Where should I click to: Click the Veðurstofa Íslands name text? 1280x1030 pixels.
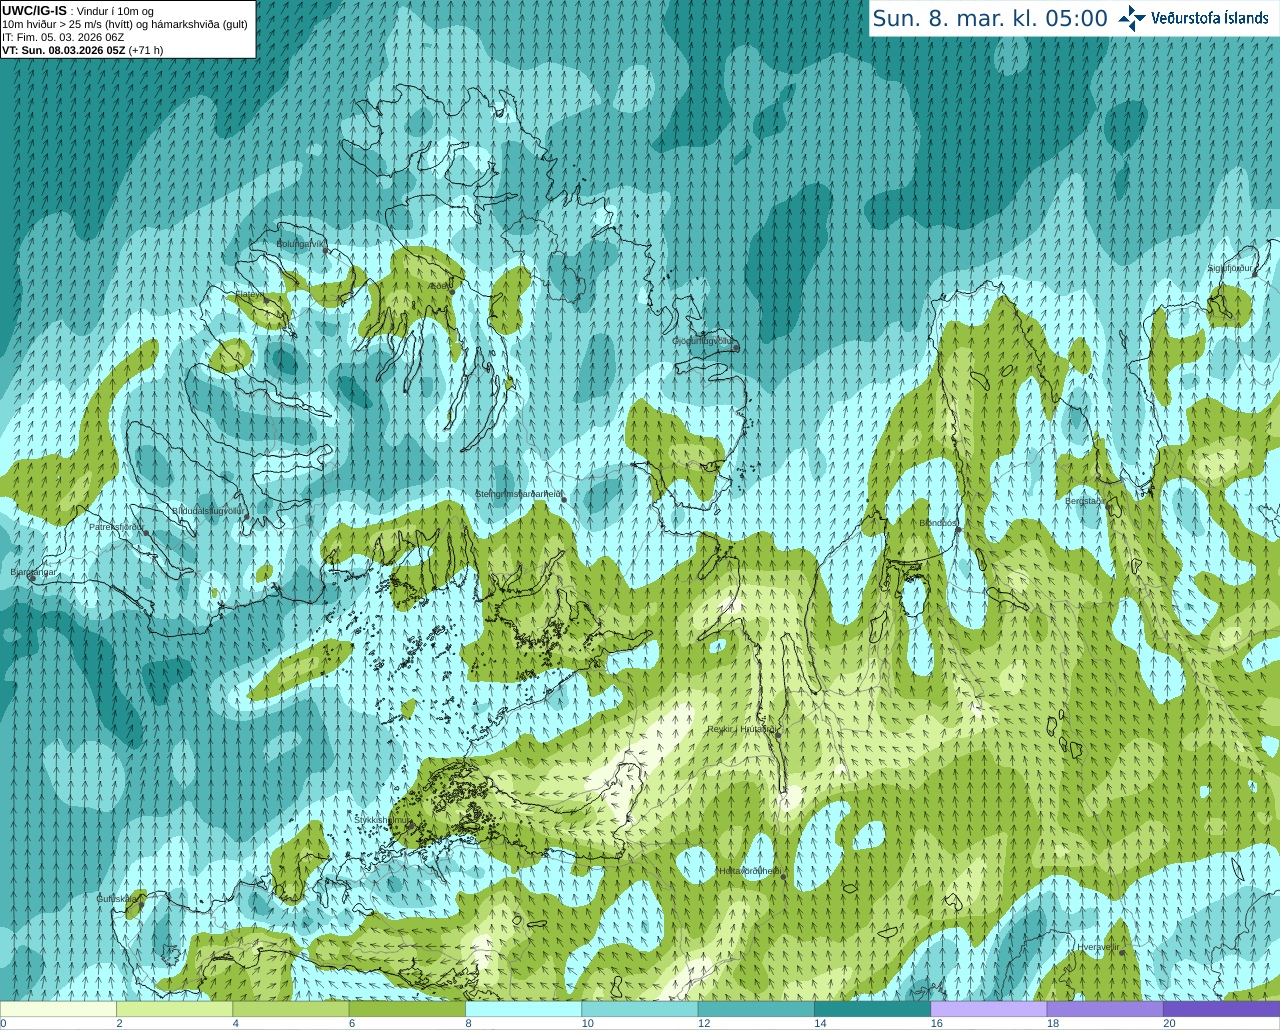(x=1209, y=18)
